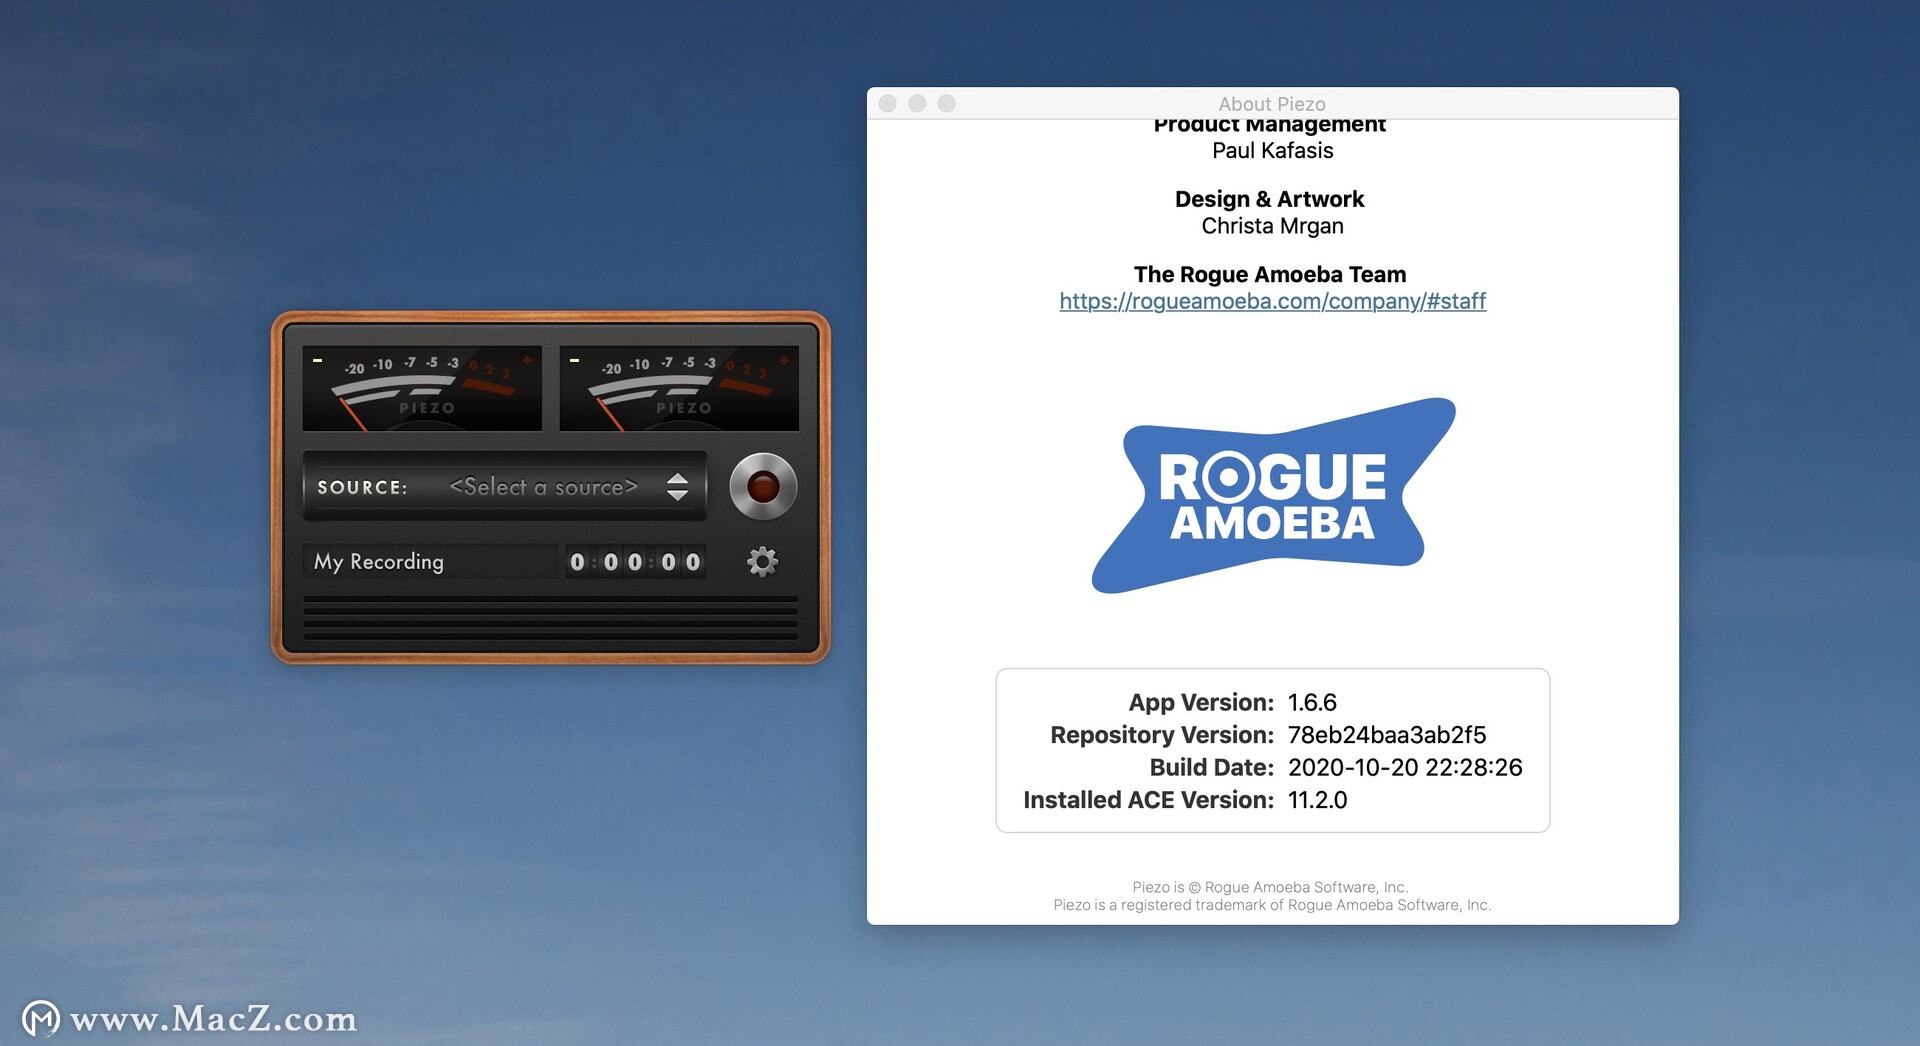Image resolution: width=1920 pixels, height=1046 pixels.
Task: Click the source up/down stepper arrows
Action: 678,487
